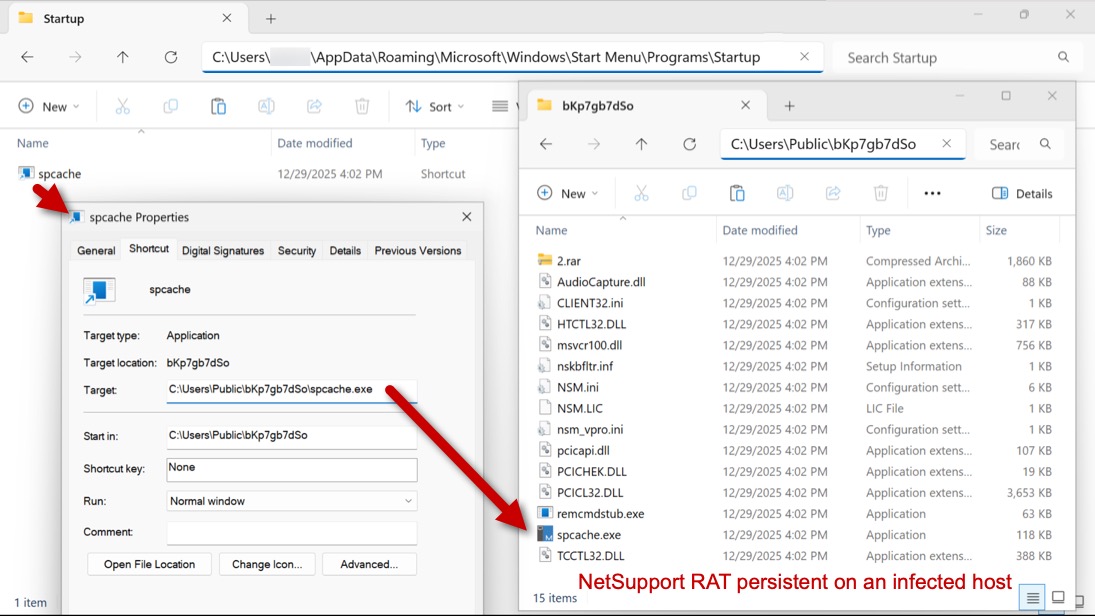Screen dimensions: 1095x616
Task: Click the Open File Location button
Action: click(149, 564)
